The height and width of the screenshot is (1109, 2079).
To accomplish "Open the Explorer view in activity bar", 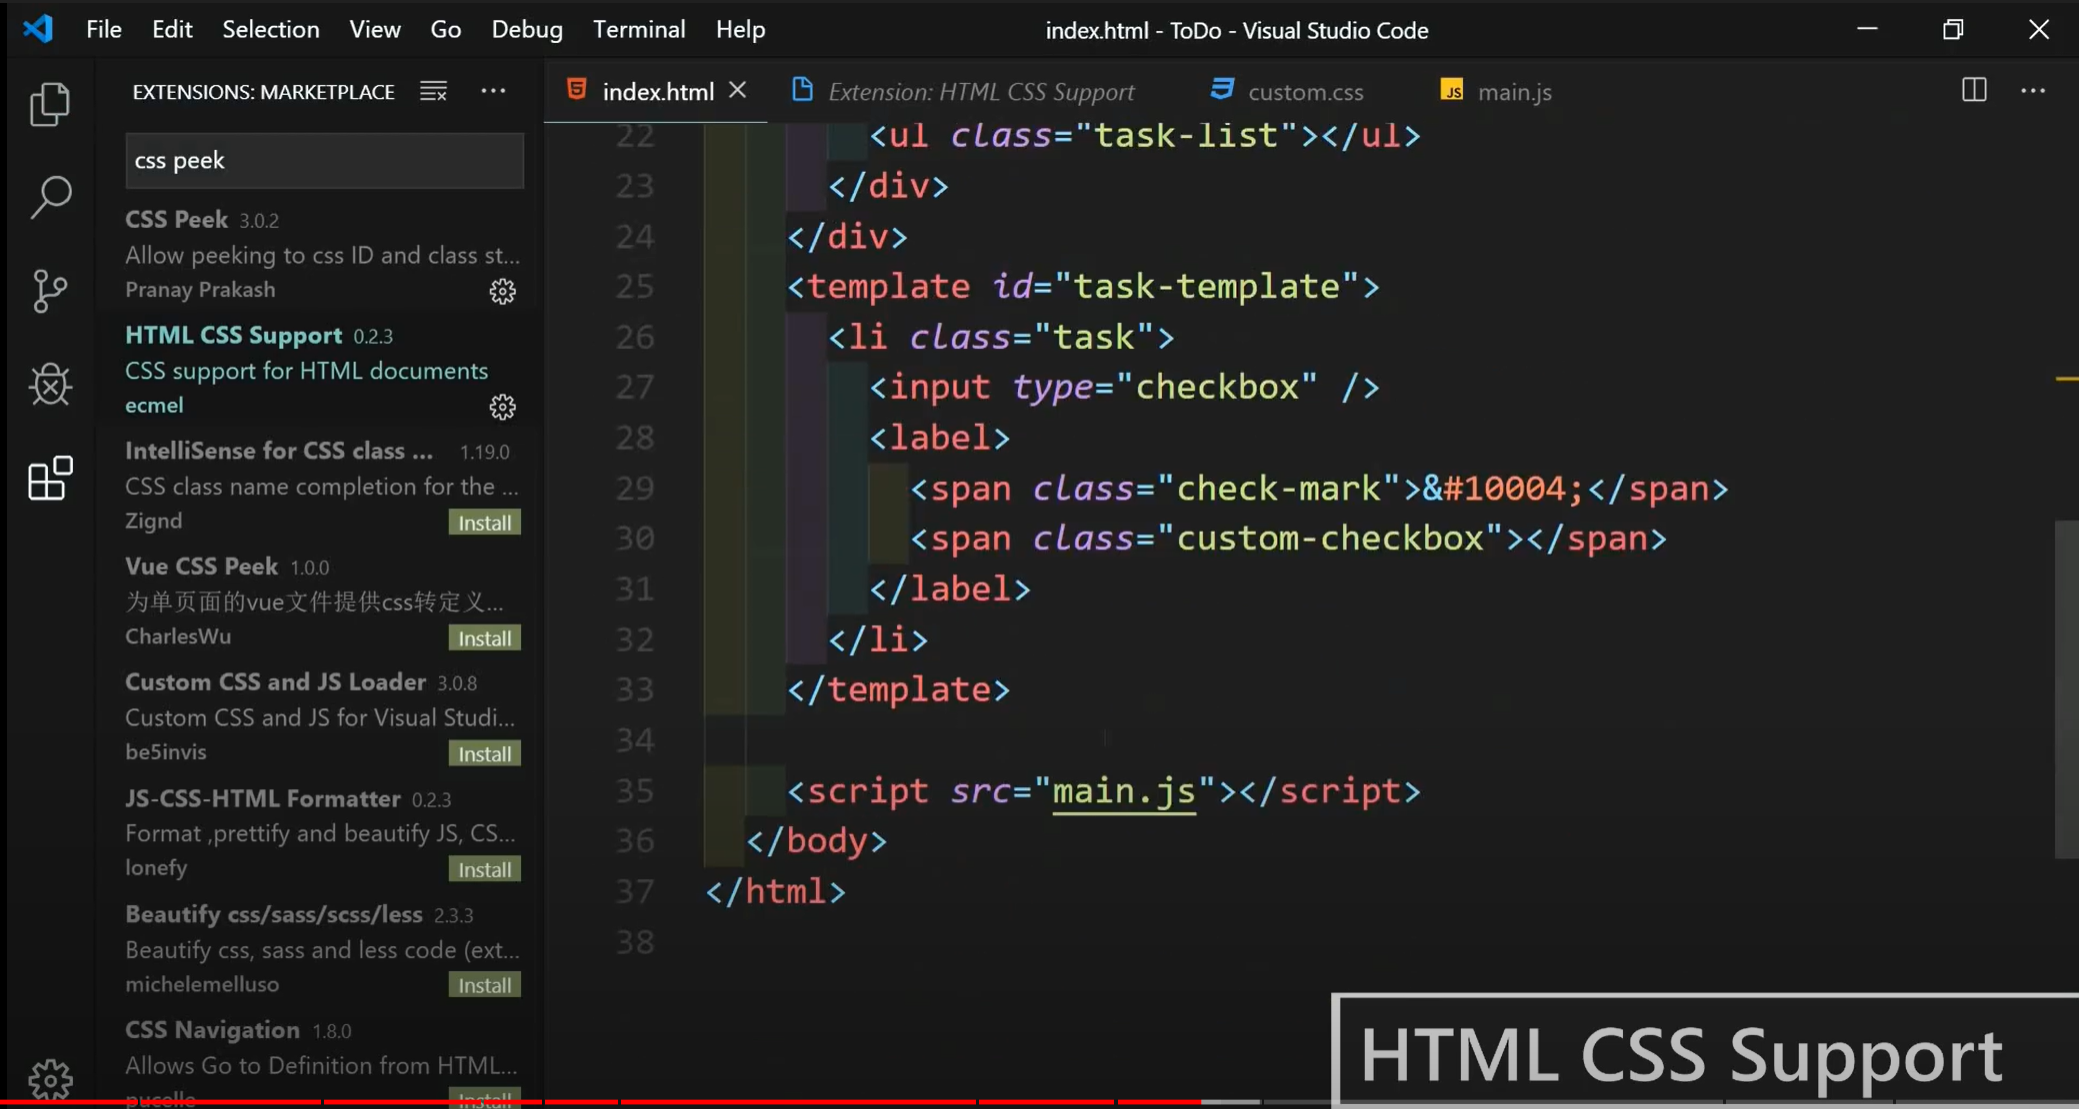I will pos(50,104).
